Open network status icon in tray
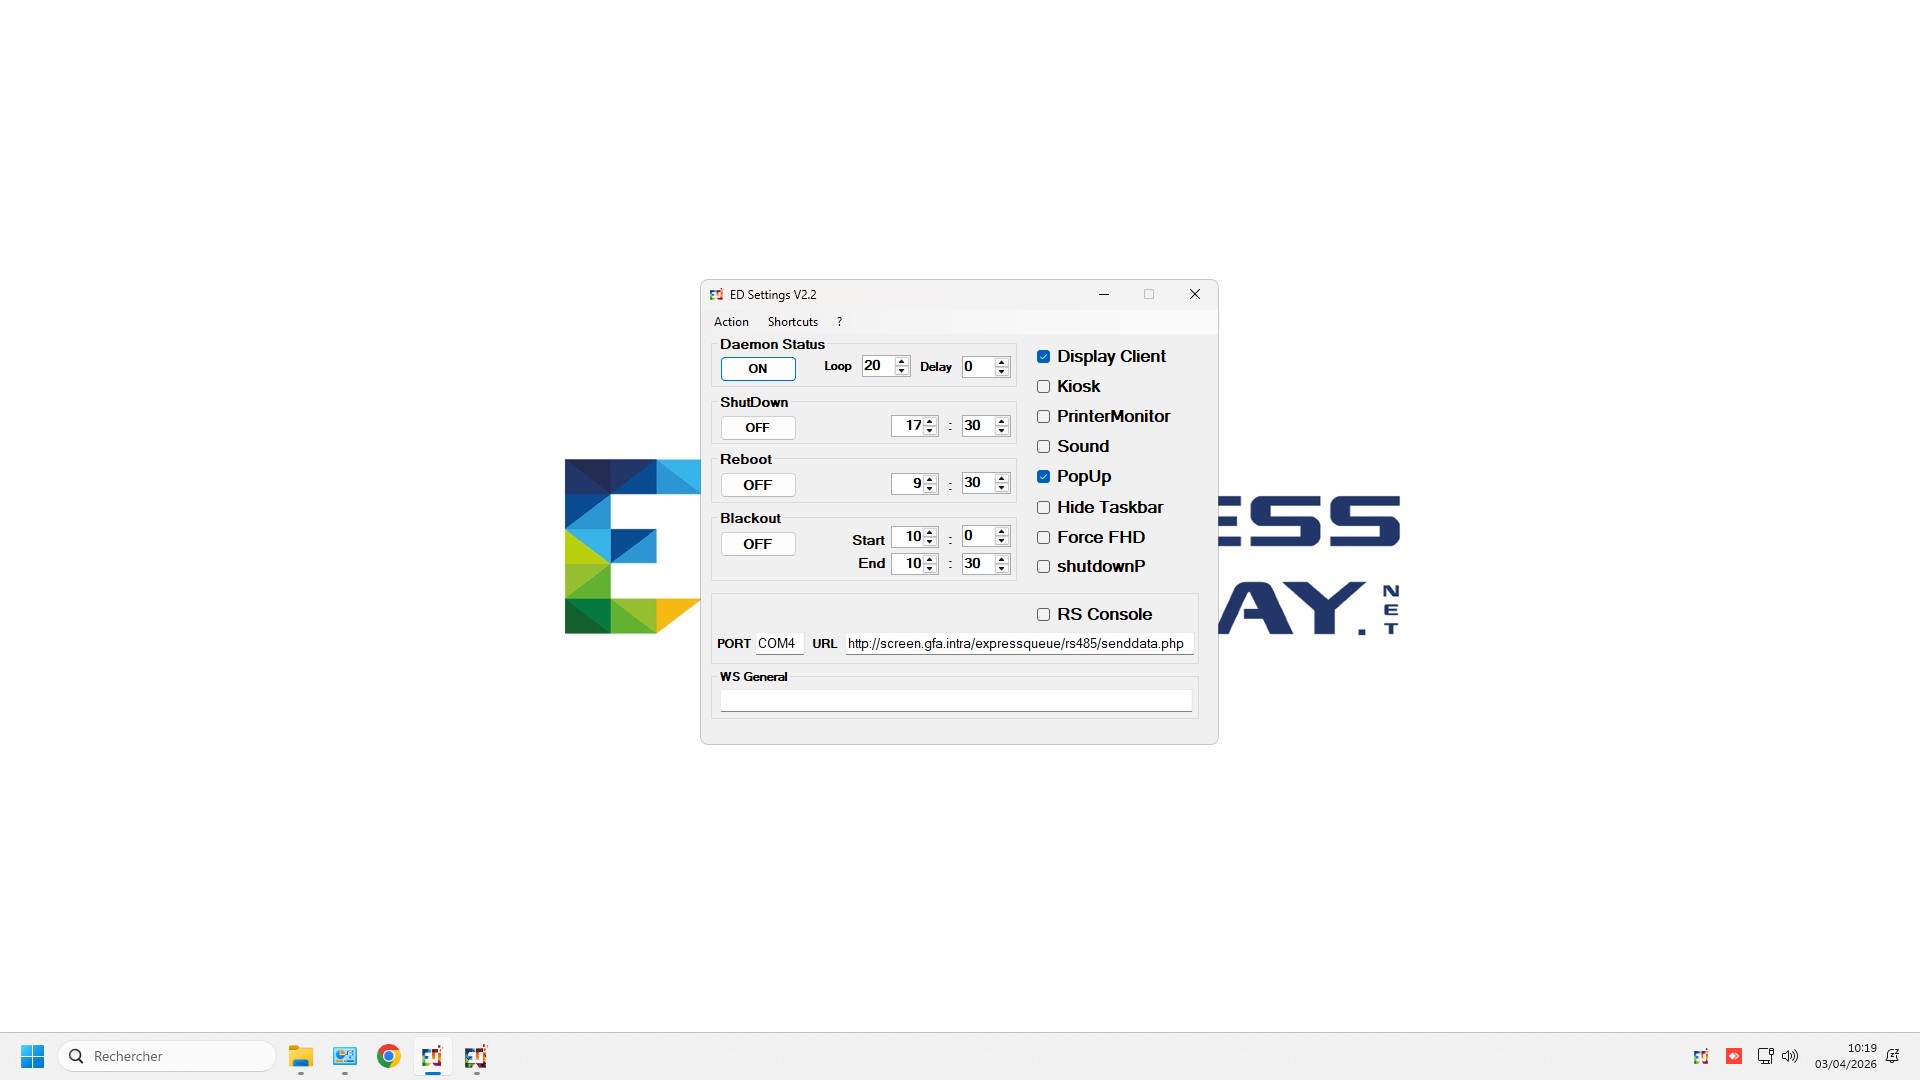Screen dimensions: 1920x1080 [x=1765, y=1056]
